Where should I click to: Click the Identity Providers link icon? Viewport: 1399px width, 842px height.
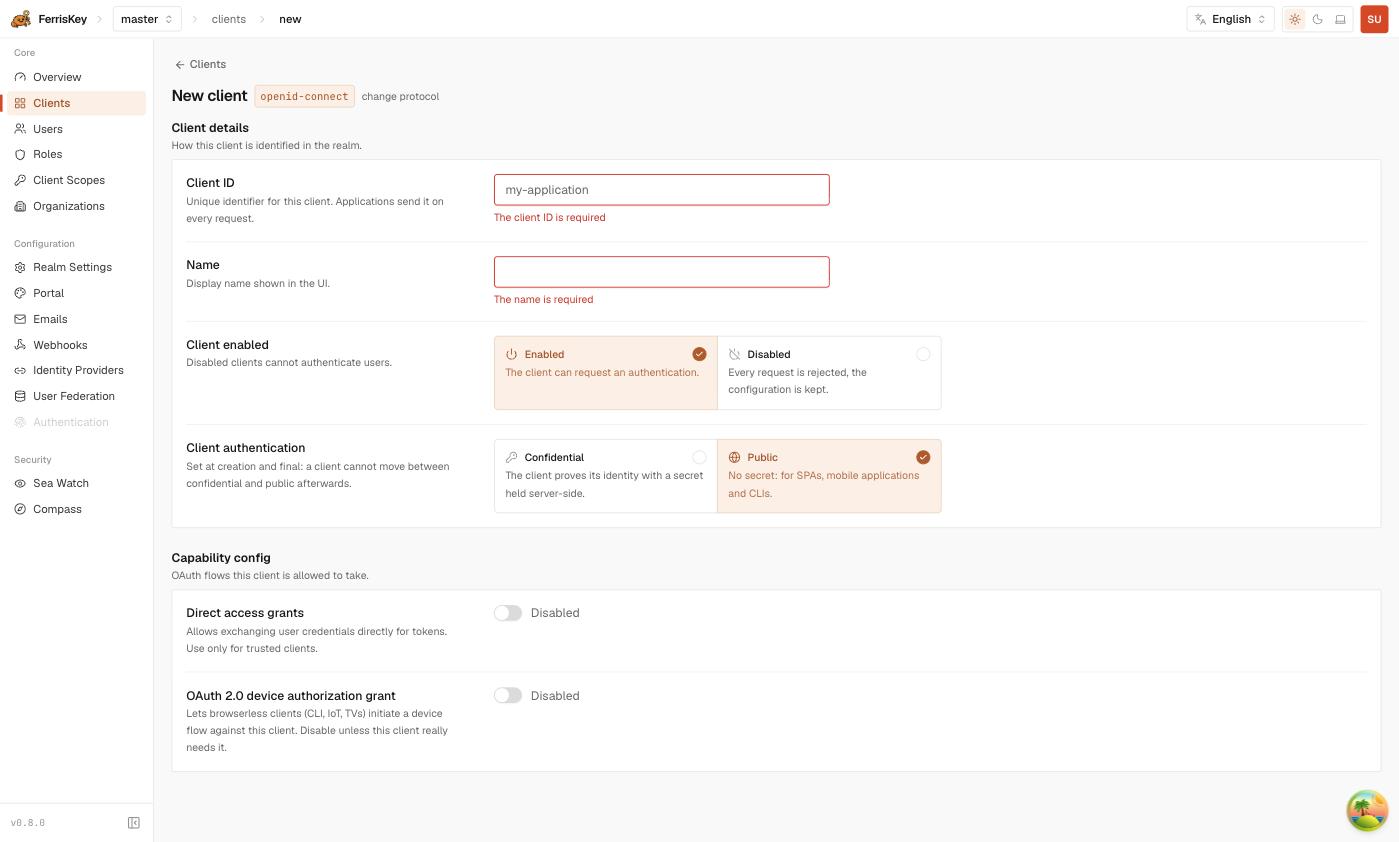pos(20,370)
